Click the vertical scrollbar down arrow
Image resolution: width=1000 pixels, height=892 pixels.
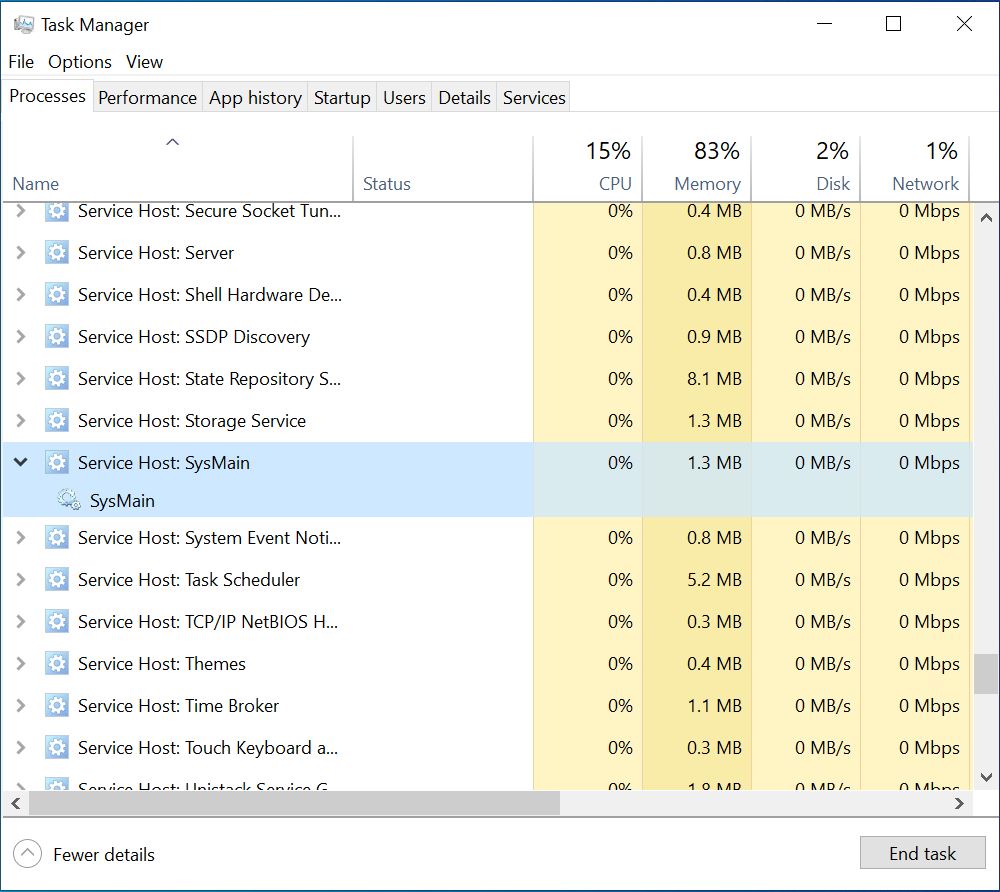[x=986, y=777]
